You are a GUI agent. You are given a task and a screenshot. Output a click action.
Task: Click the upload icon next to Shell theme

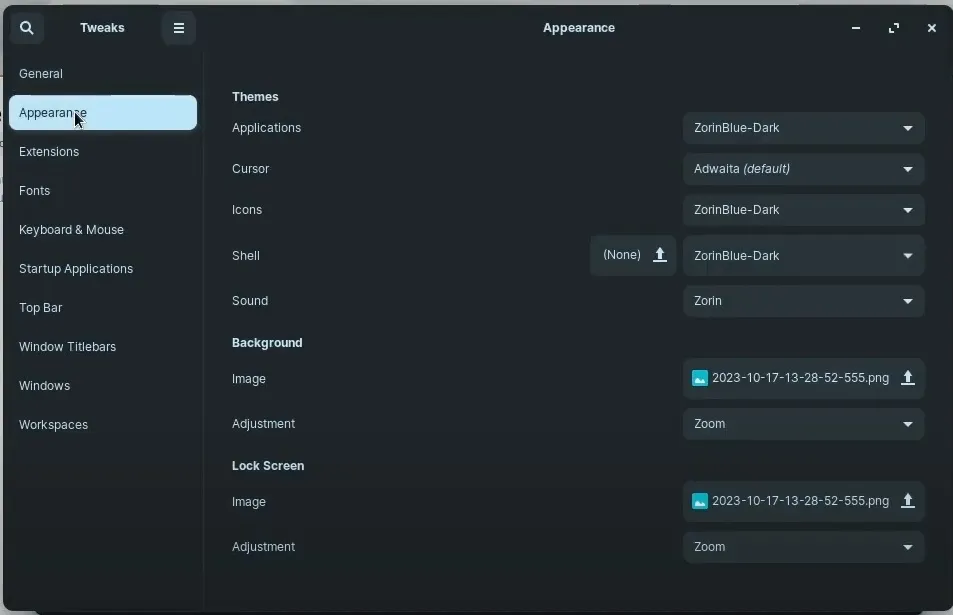click(659, 255)
